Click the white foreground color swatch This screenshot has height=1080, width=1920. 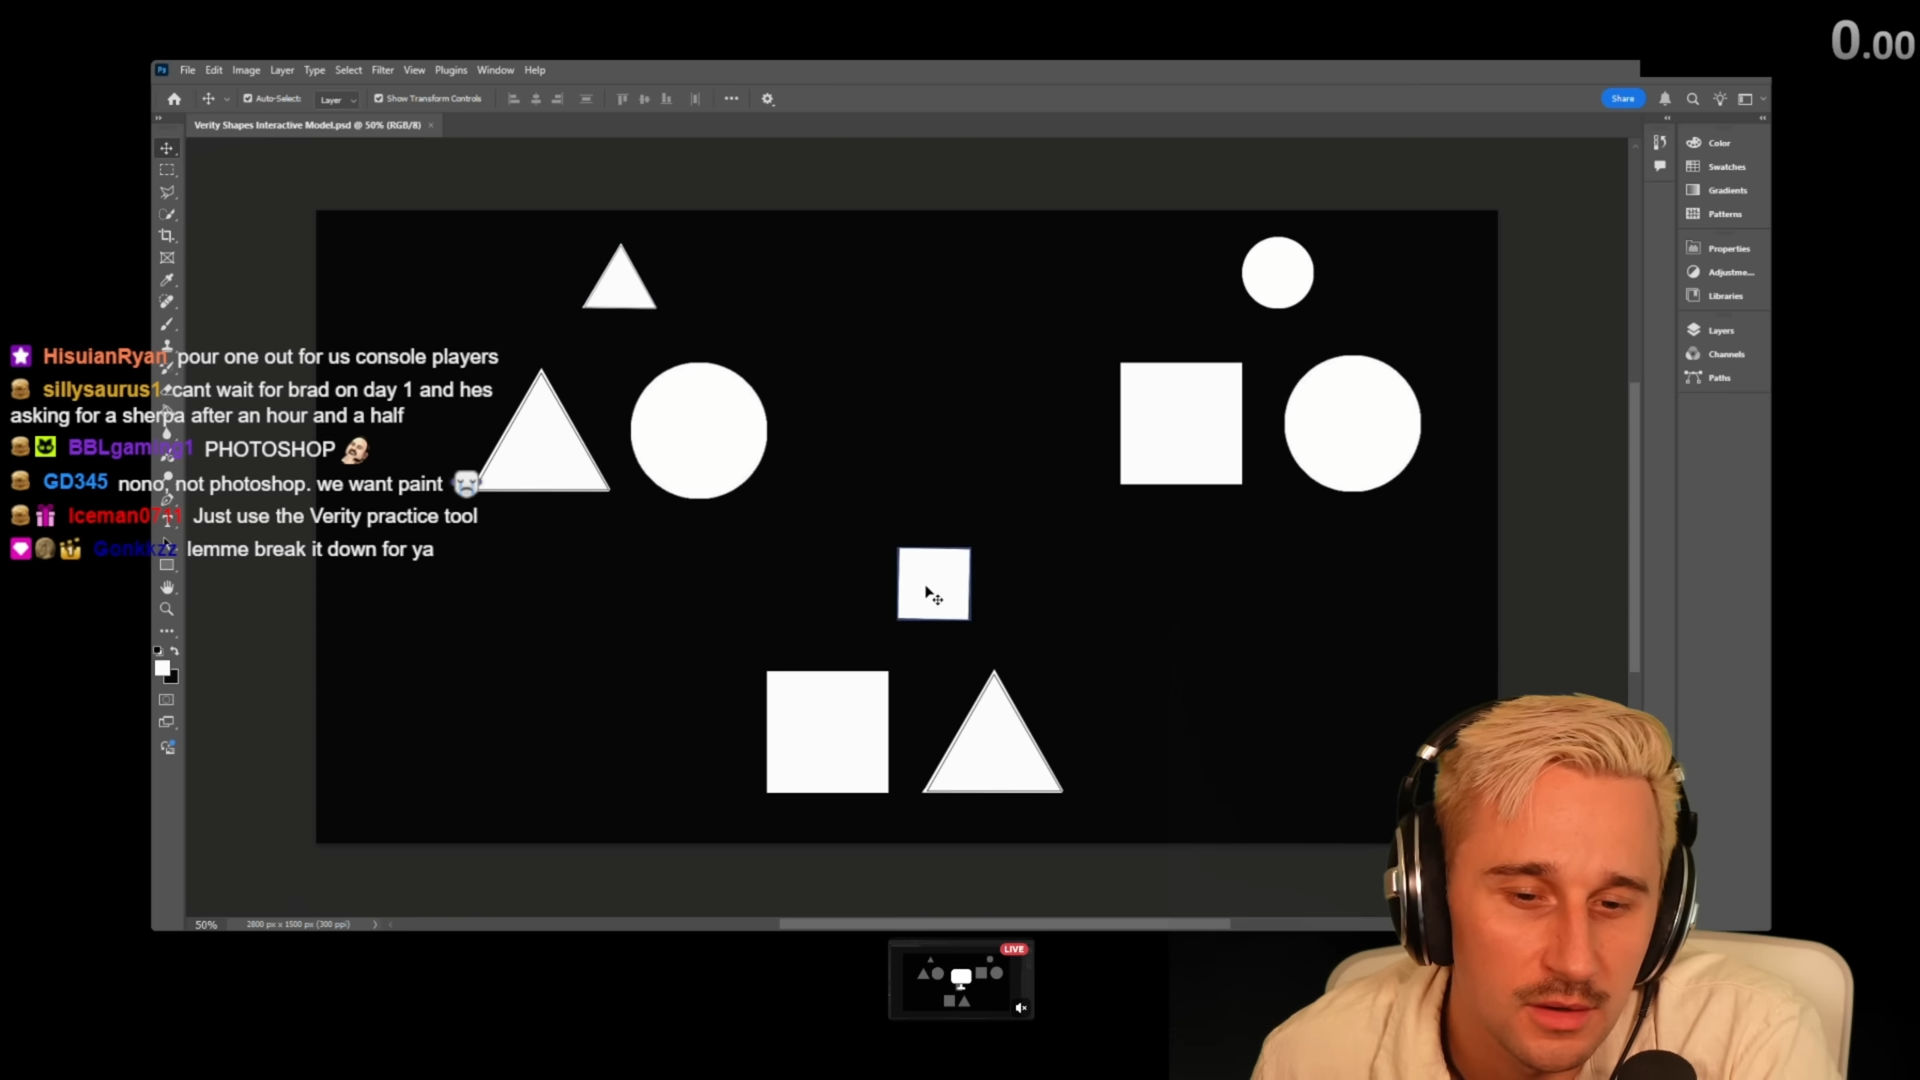[162, 668]
